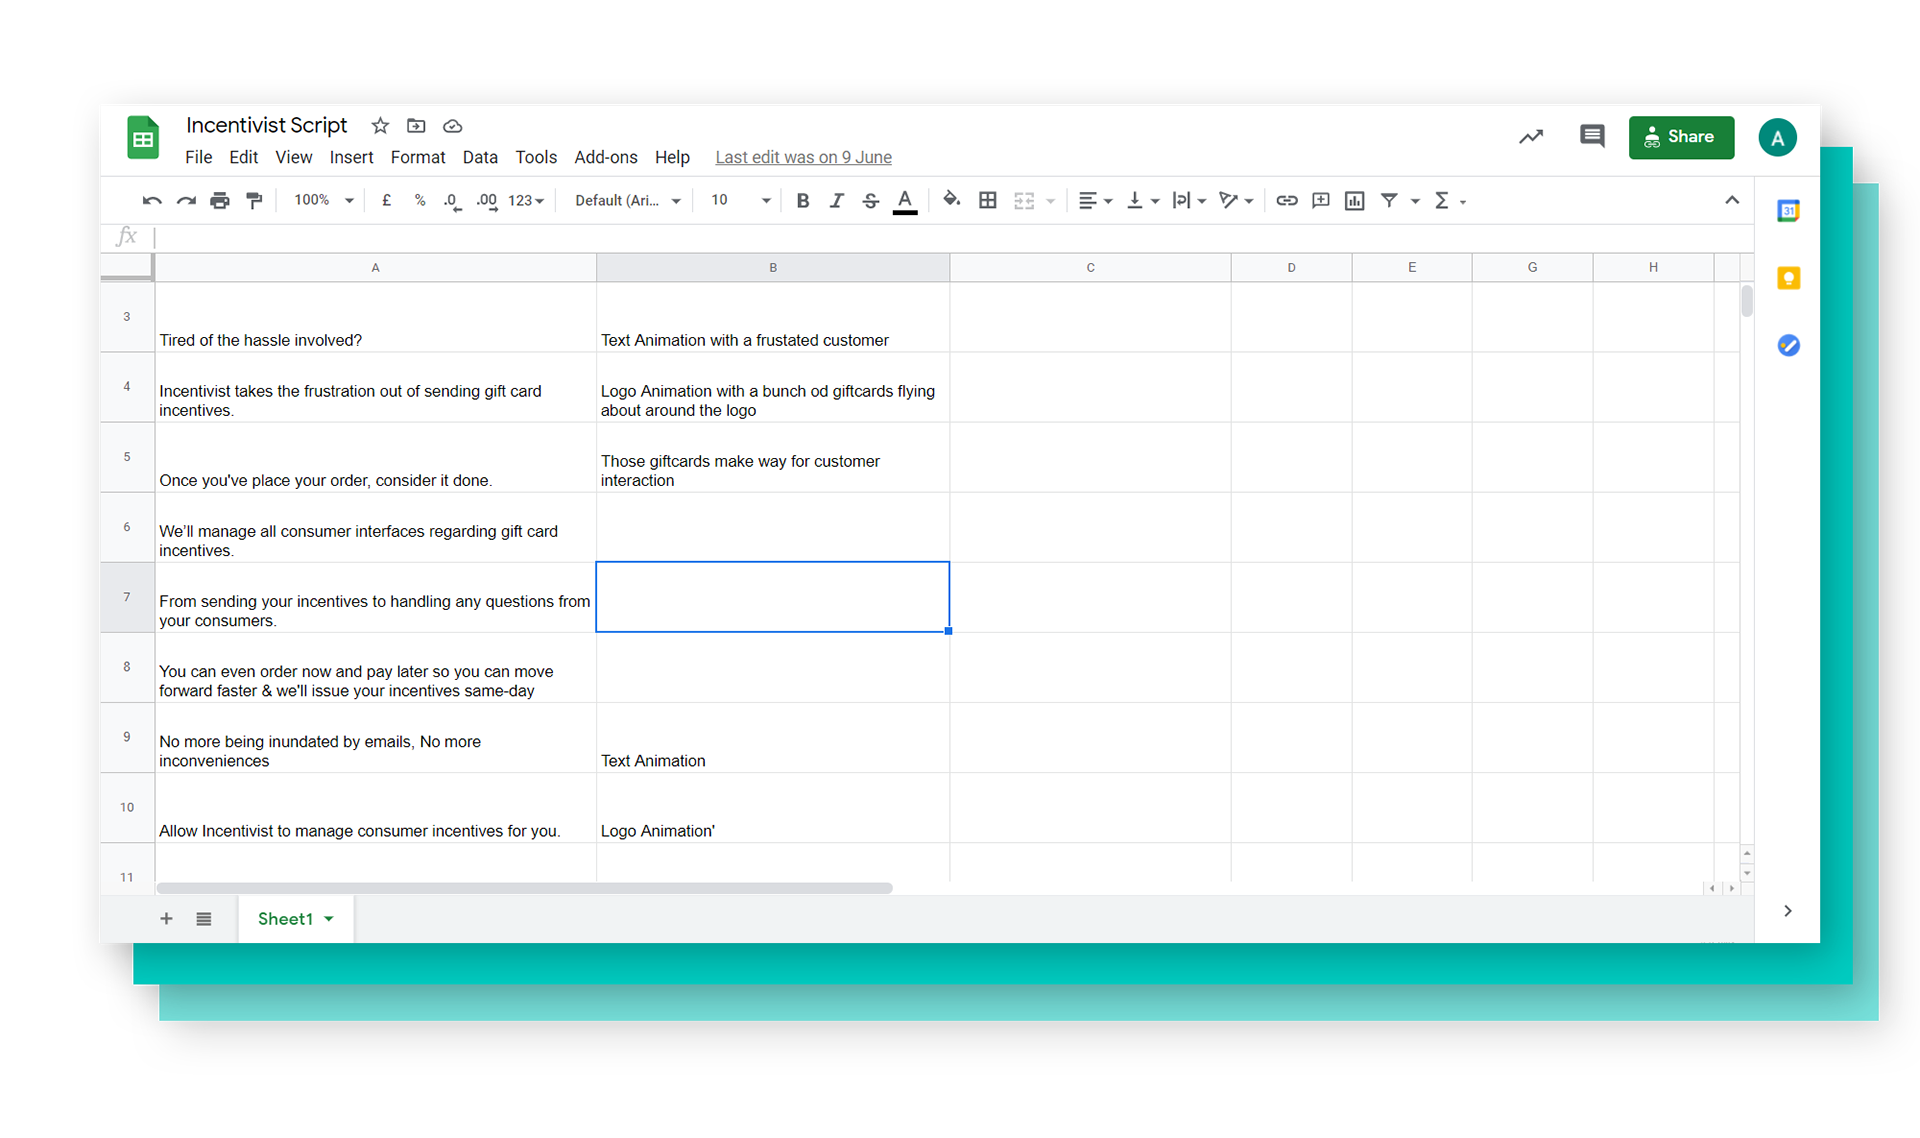Viewport: 1920px width, 1138px height.
Task: Toggle strikethrough formatting
Action: [x=870, y=201]
